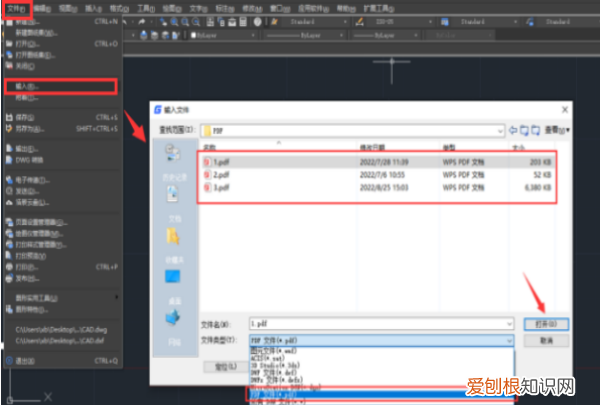Expand 图形实用工具 submenu arrow
The image size is (600, 405).
tap(116, 297)
